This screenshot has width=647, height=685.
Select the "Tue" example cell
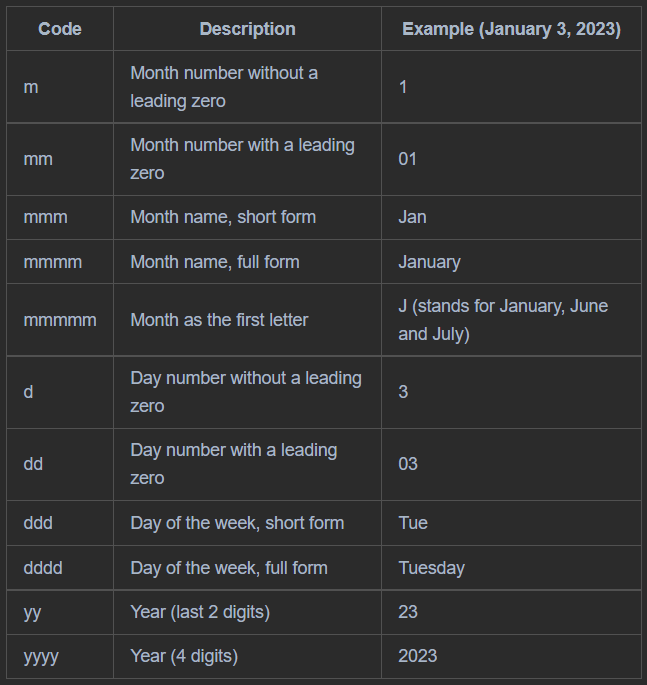413,523
